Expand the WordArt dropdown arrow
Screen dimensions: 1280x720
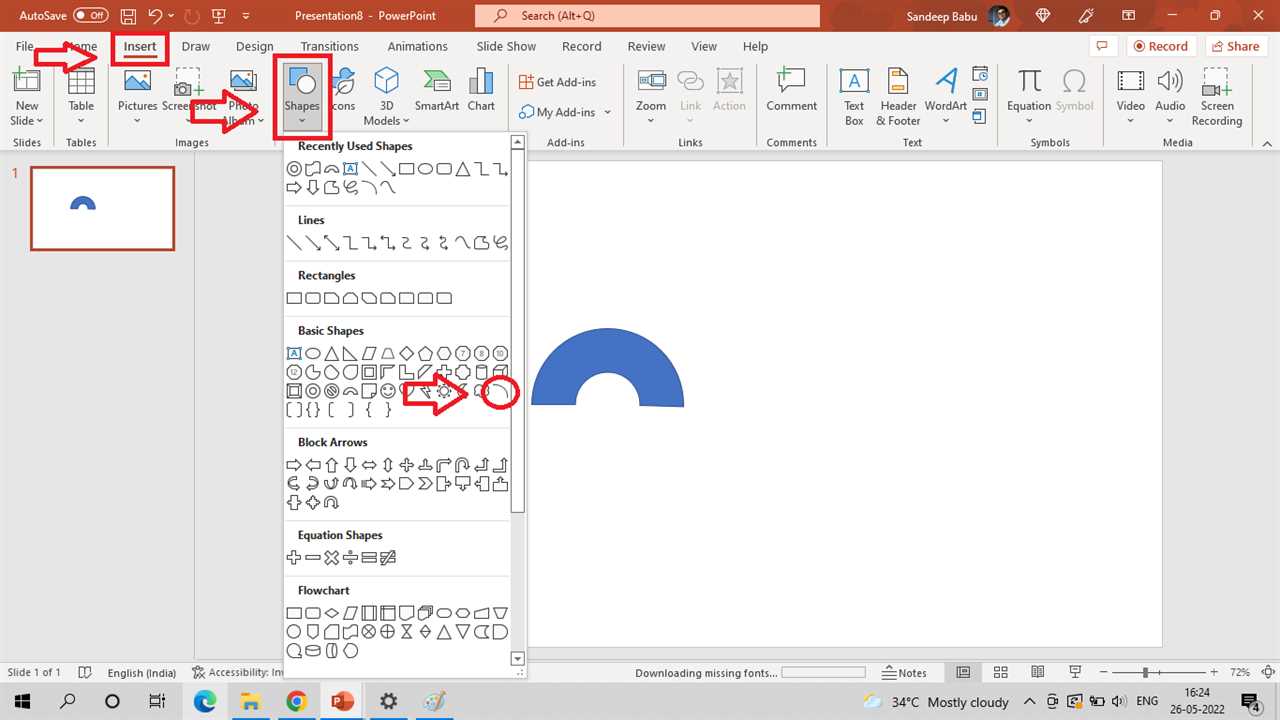945,122
